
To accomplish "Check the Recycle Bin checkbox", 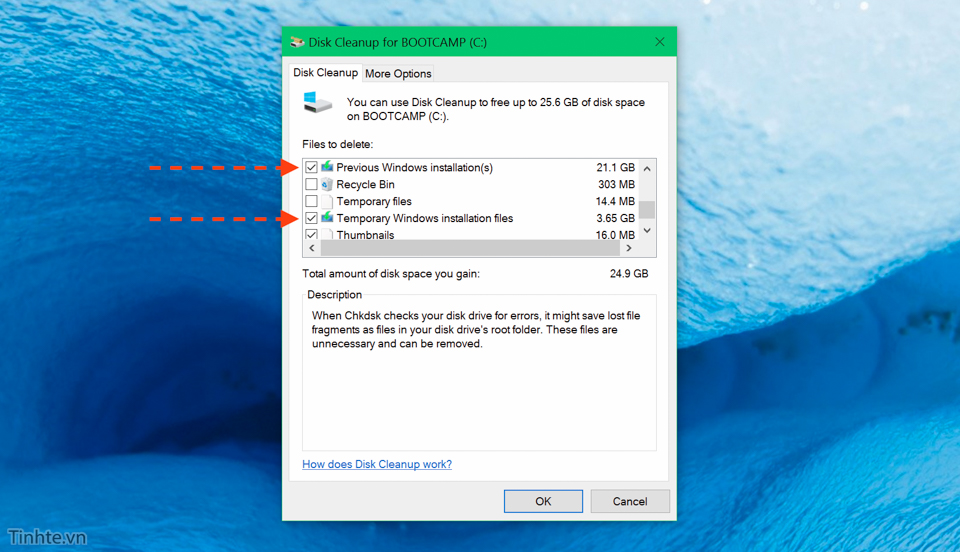I will pyautogui.click(x=311, y=184).
